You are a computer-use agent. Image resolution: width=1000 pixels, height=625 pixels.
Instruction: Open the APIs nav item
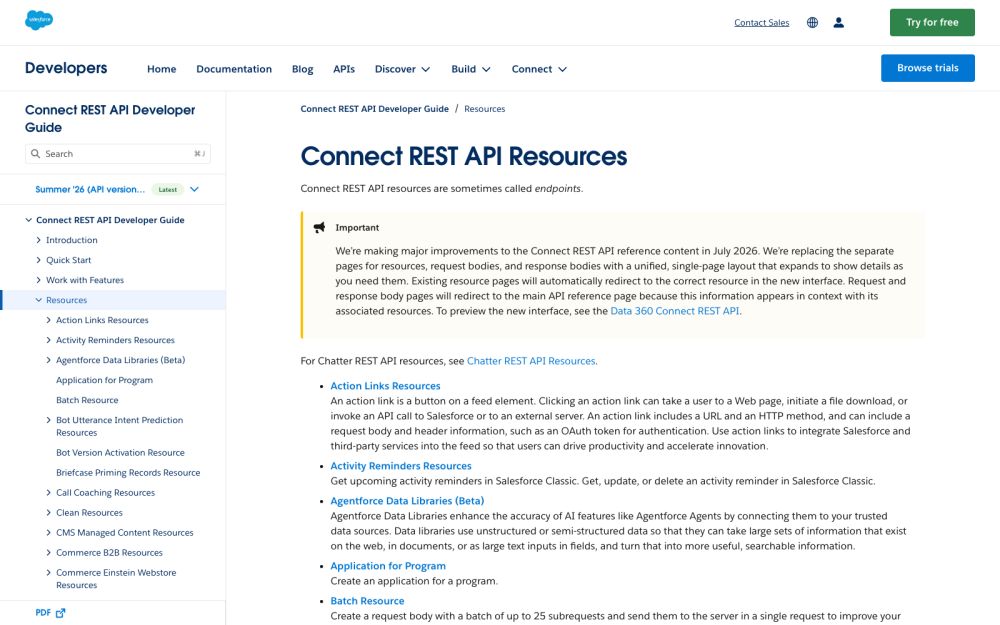click(344, 69)
